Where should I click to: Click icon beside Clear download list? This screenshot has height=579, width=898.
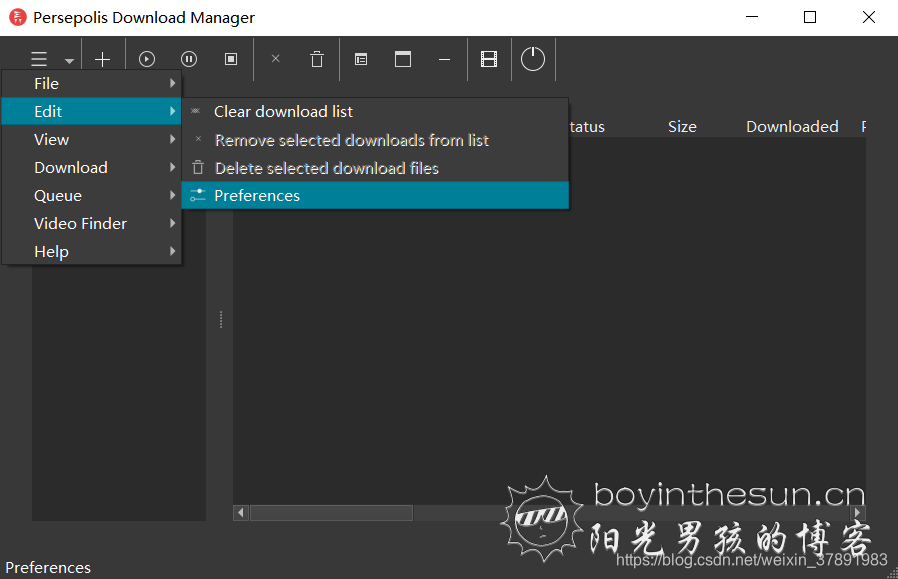195,111
